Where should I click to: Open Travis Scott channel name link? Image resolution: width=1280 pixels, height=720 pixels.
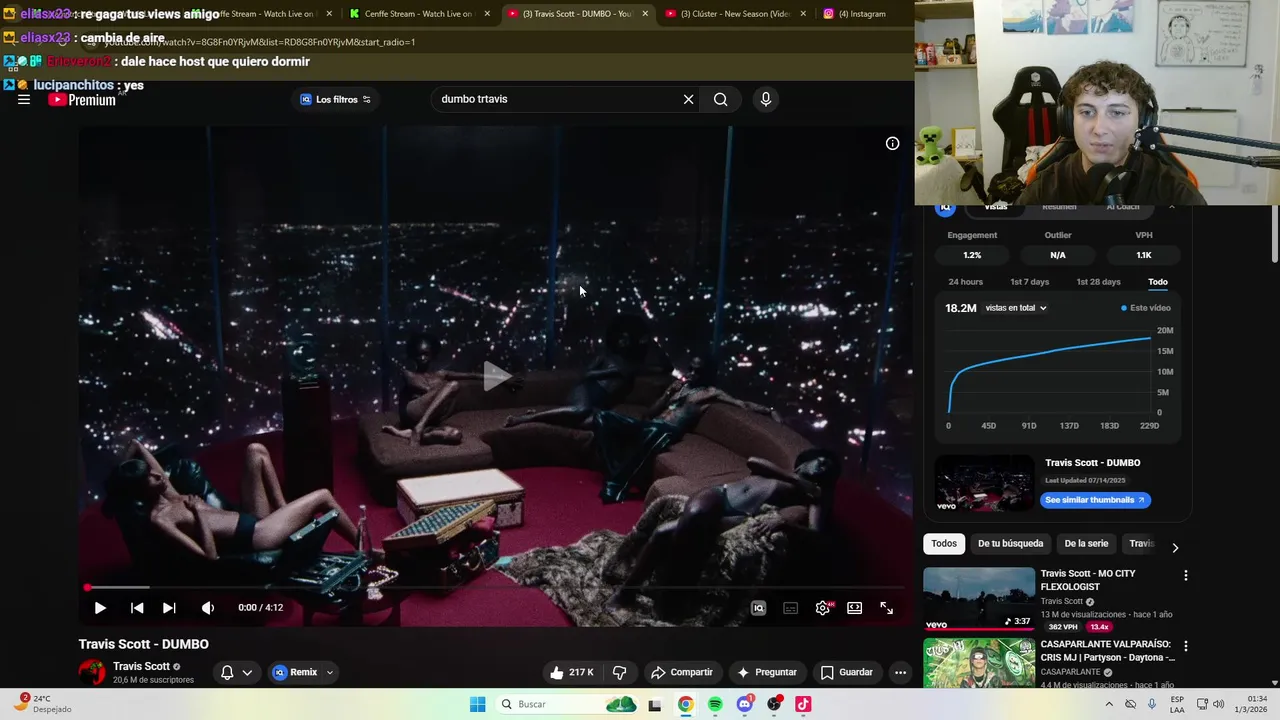pos(141,666)
